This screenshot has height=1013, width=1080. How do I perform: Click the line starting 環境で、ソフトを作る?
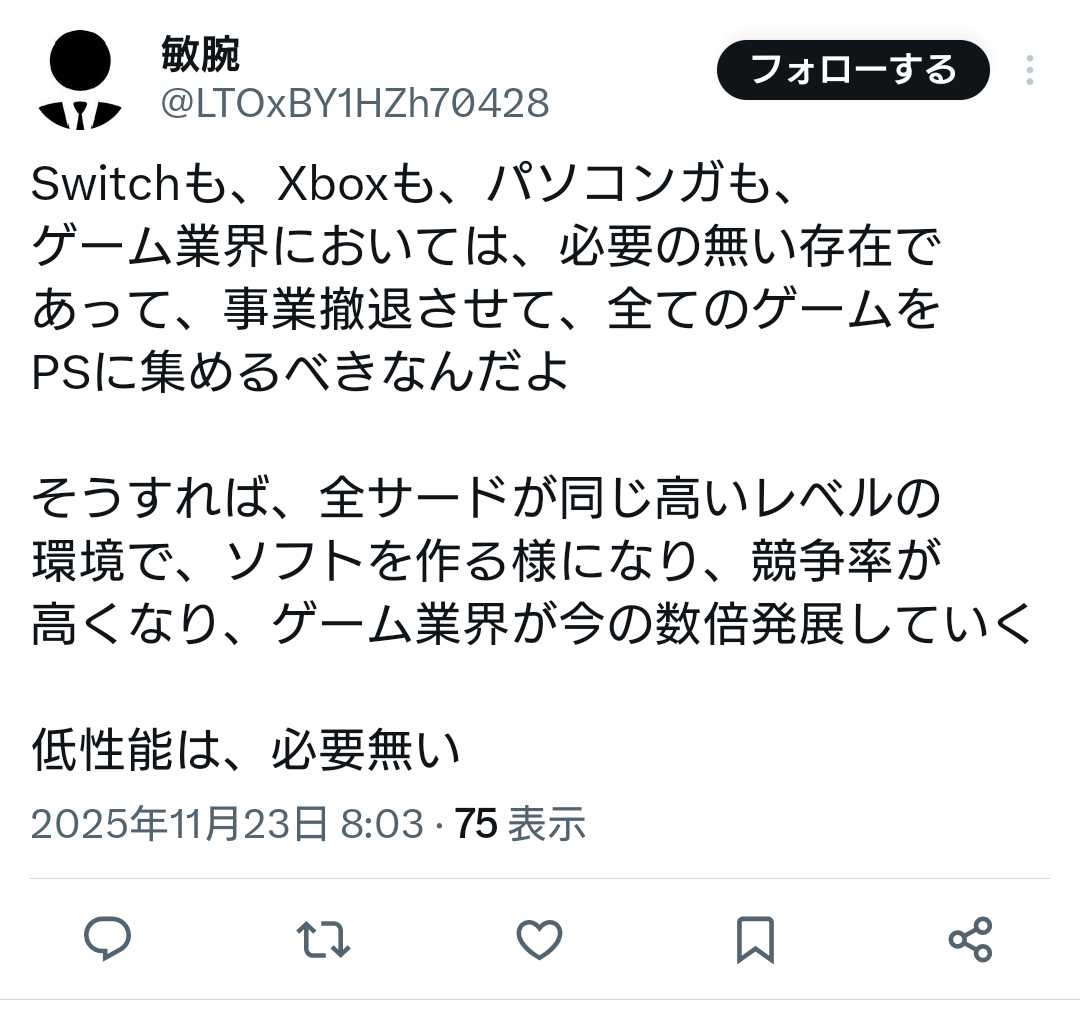[486, 561]
